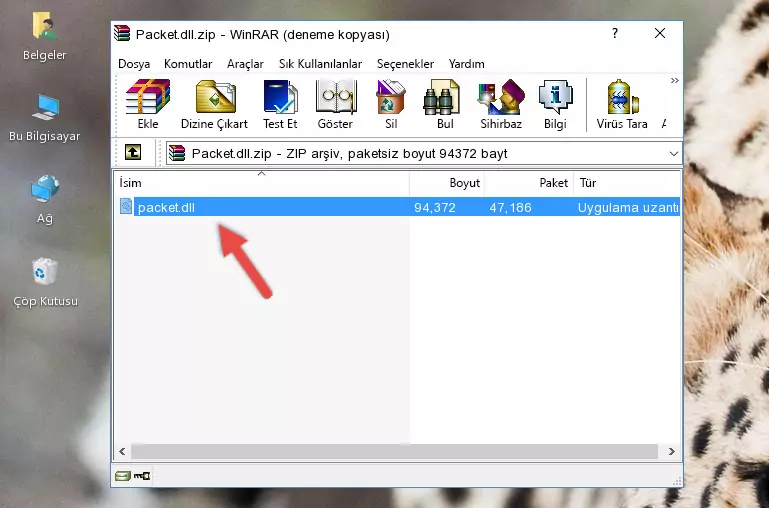Click the horizontal scrollbar left arrow
This screenshot has width=769, height=508.
(122, 451)
